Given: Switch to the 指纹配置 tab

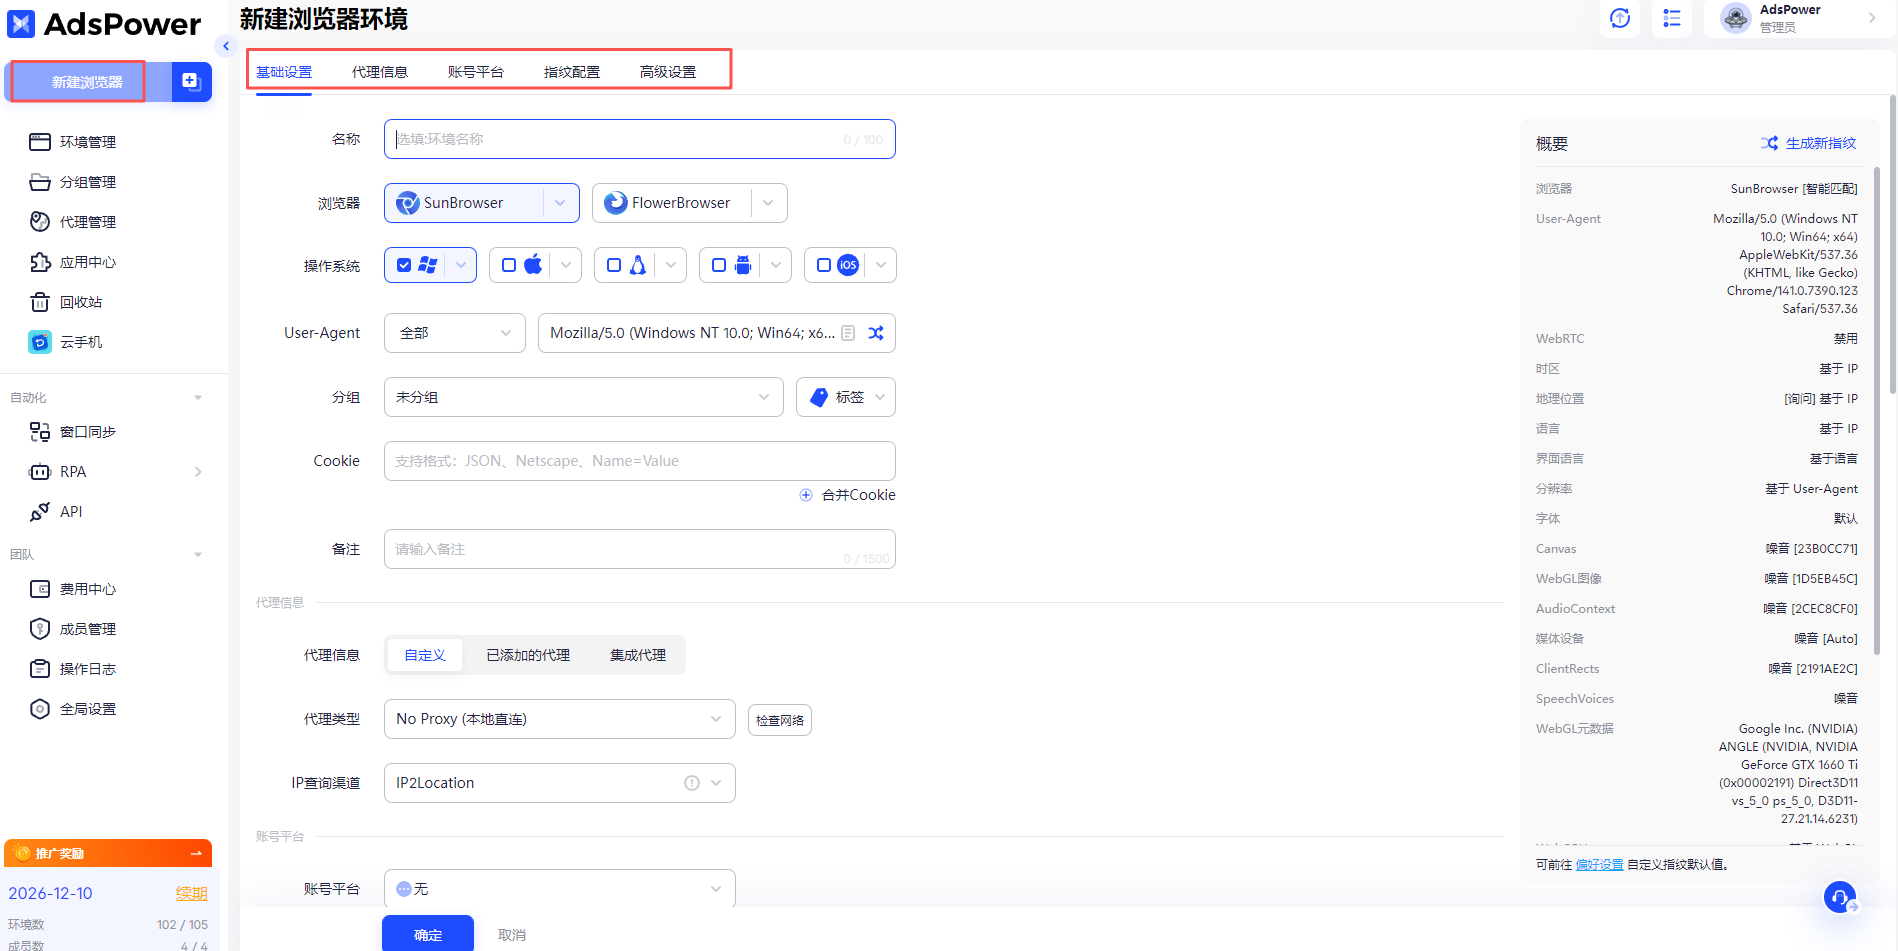Looking at the screenshot, I should pyautogui.click(x=571, y=72).
